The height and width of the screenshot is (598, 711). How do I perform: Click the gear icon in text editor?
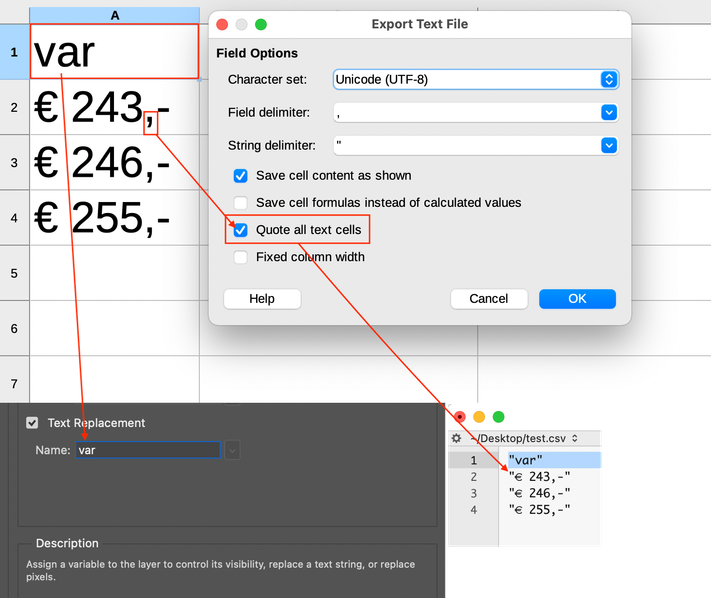click(457, 438)
